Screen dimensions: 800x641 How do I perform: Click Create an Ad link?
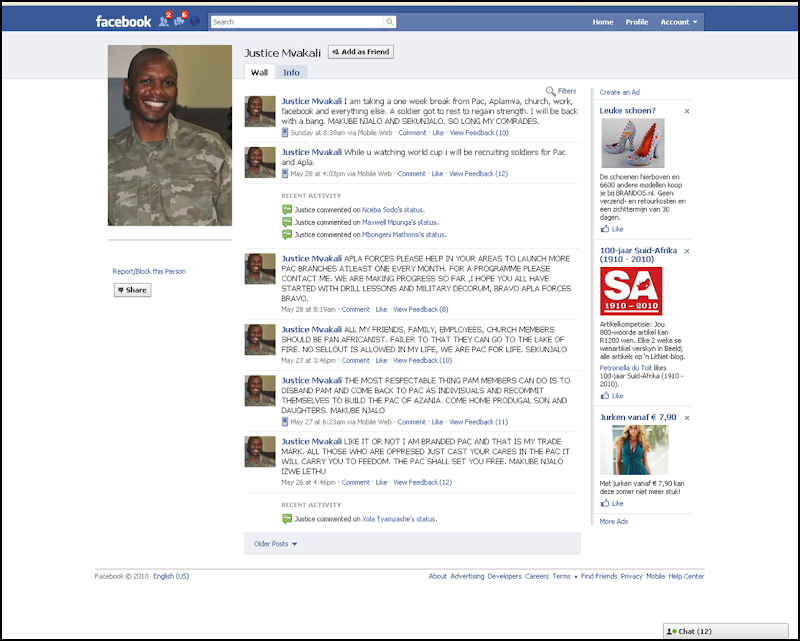point(619,92)
